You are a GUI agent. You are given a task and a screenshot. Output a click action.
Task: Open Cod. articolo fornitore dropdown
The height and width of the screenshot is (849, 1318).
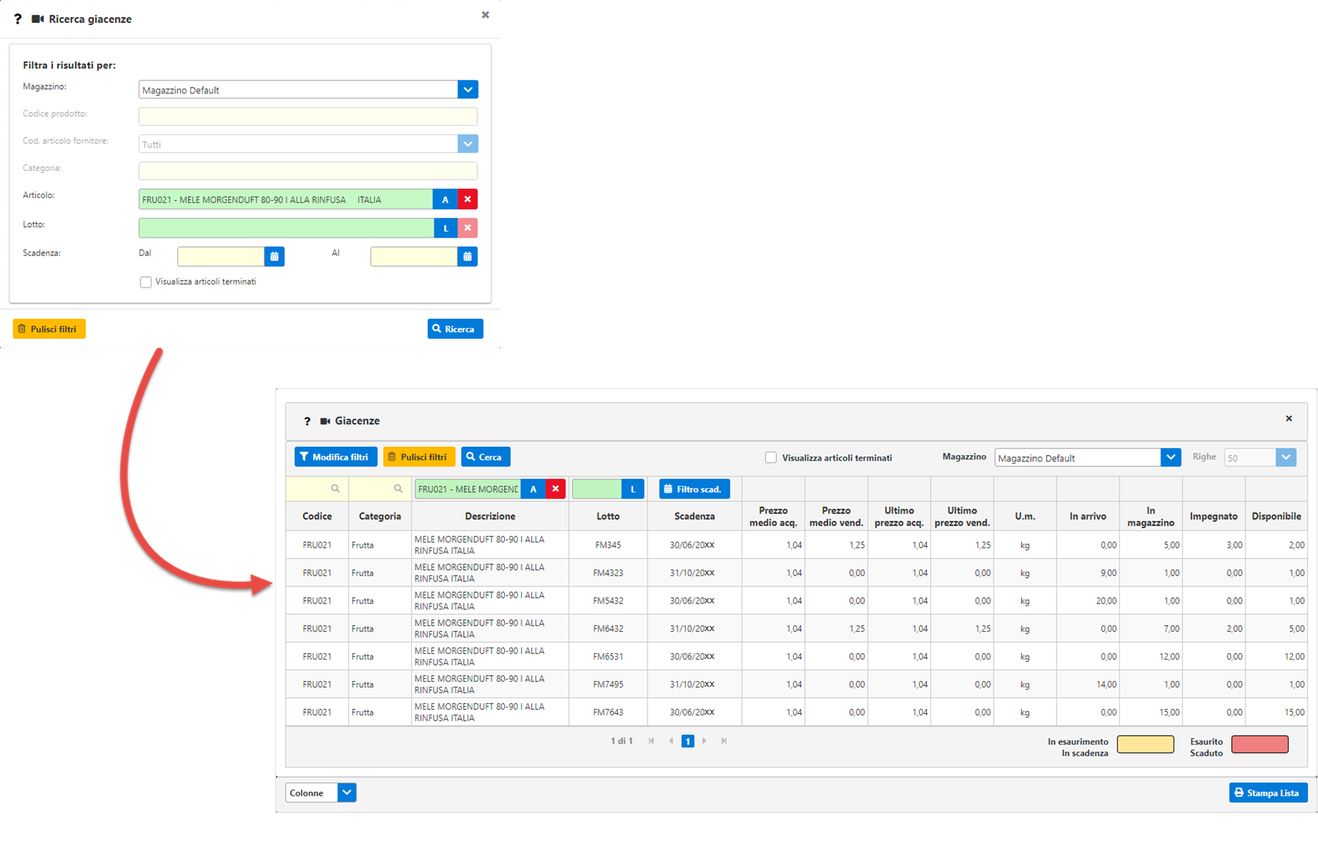point(468,144)
